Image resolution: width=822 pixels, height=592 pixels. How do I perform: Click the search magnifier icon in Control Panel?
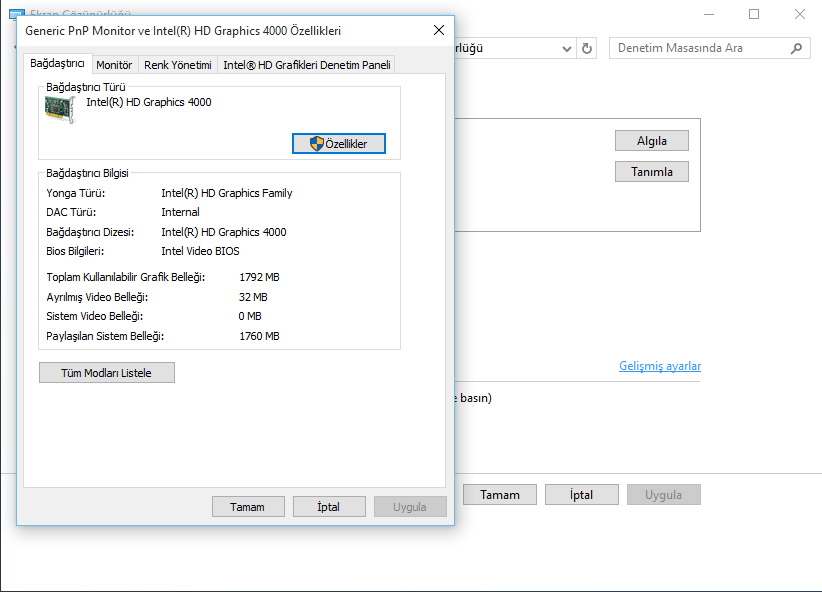[796, 48]
